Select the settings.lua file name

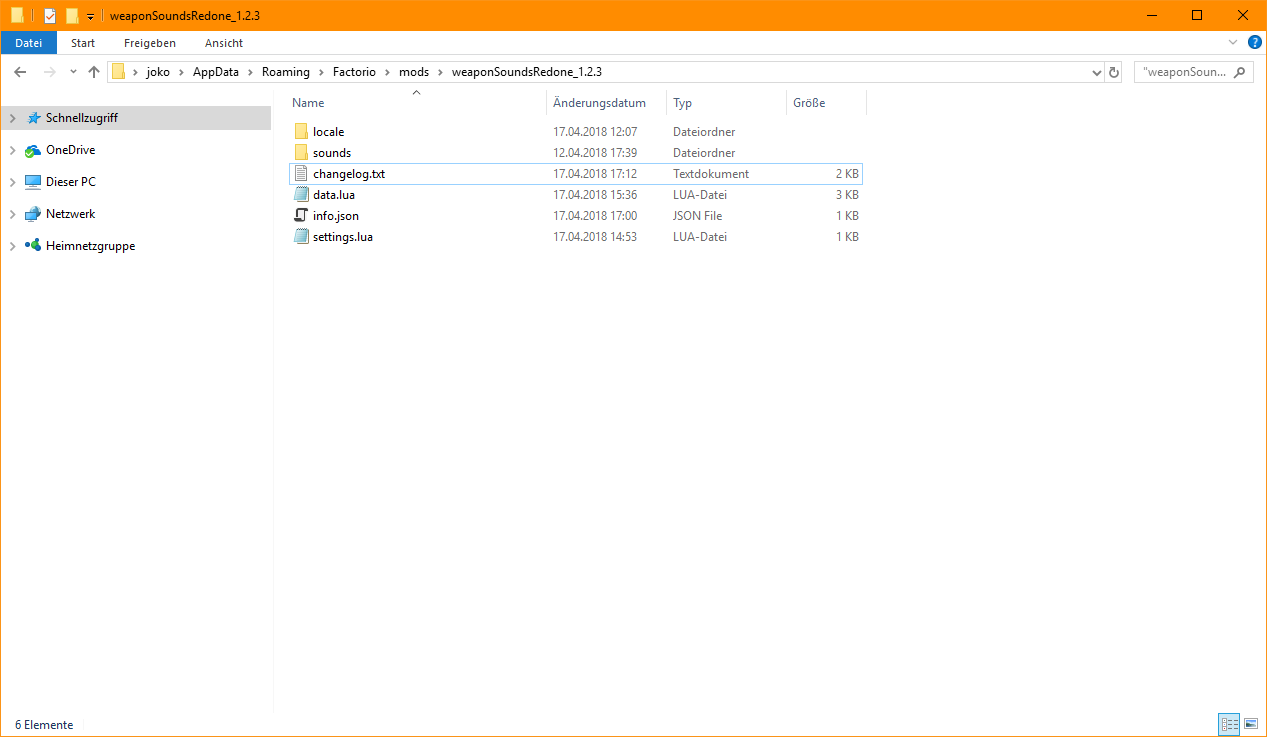[x=343, y=237]
